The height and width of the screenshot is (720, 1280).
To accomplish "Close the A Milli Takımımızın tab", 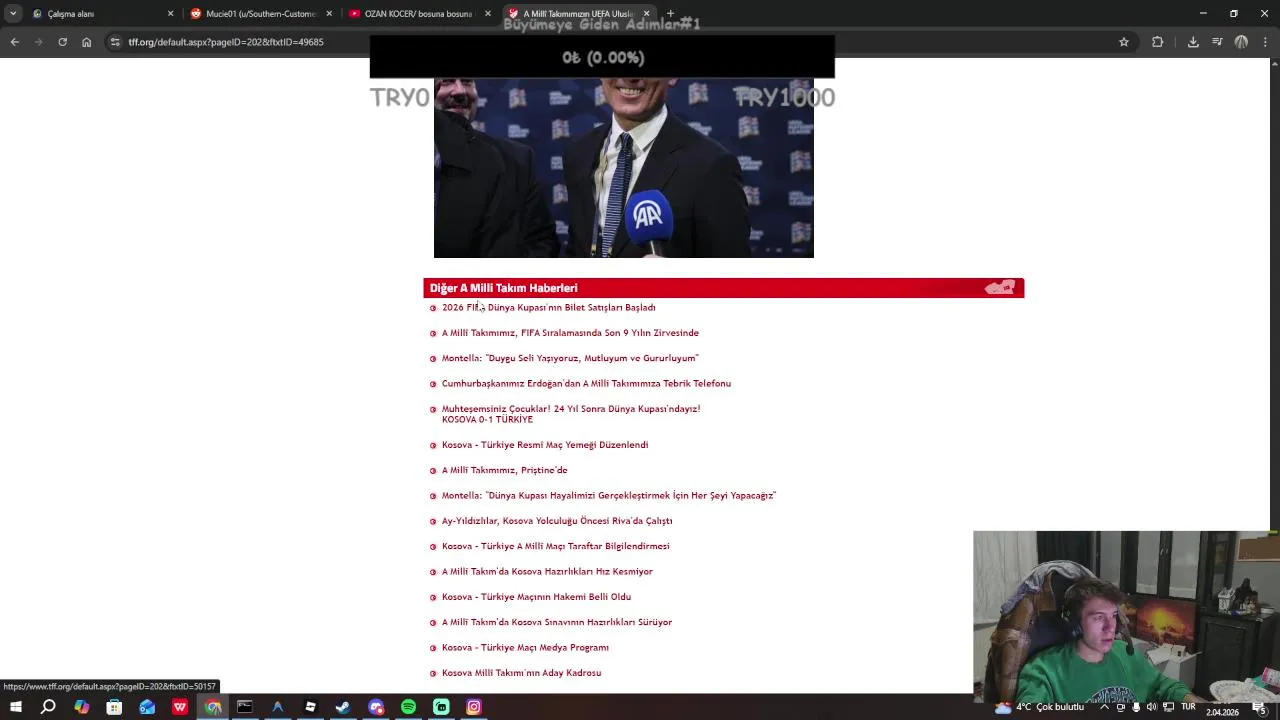I will tap(646, 14).
